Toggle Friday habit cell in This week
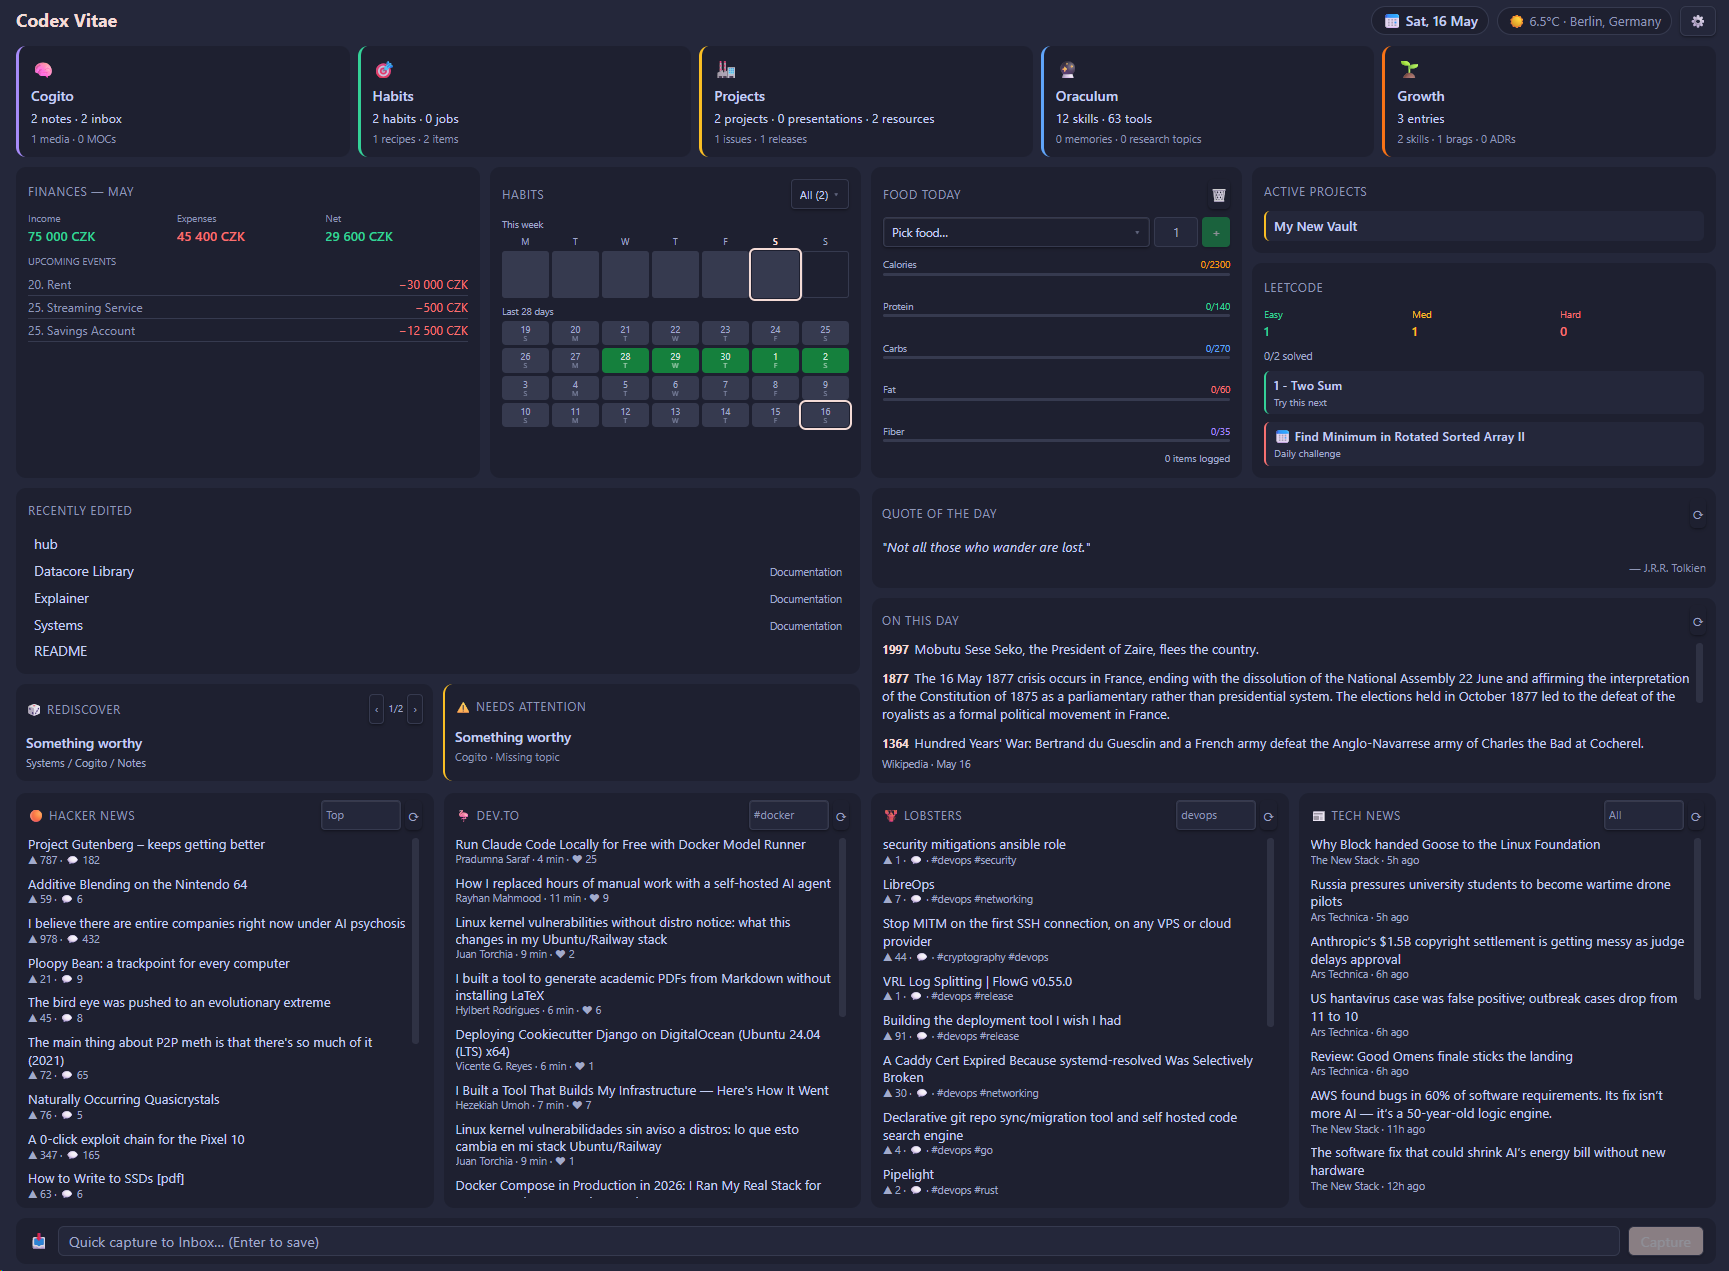This screenshot has height=1271, width=1729. pos(725,274)
